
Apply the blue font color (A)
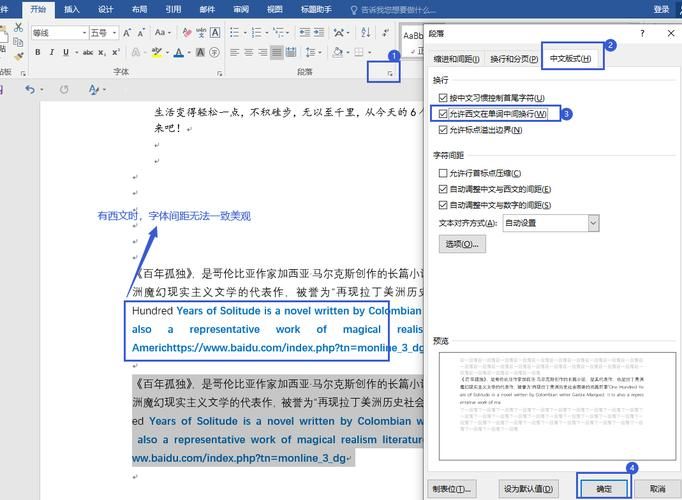click(178, 52)
